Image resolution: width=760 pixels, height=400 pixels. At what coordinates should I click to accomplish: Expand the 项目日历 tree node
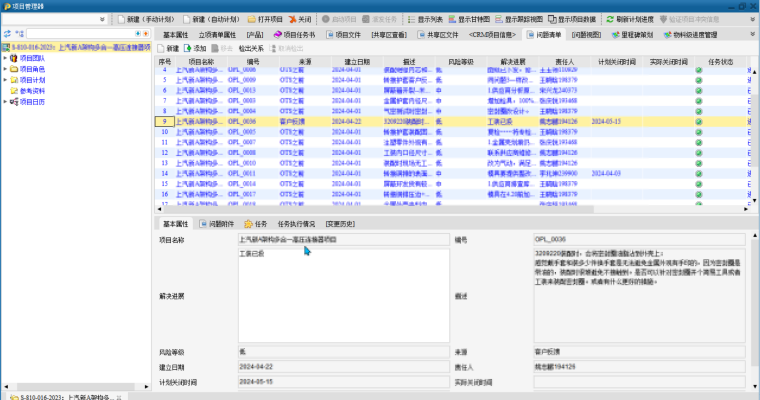click(x=5, y=102)
